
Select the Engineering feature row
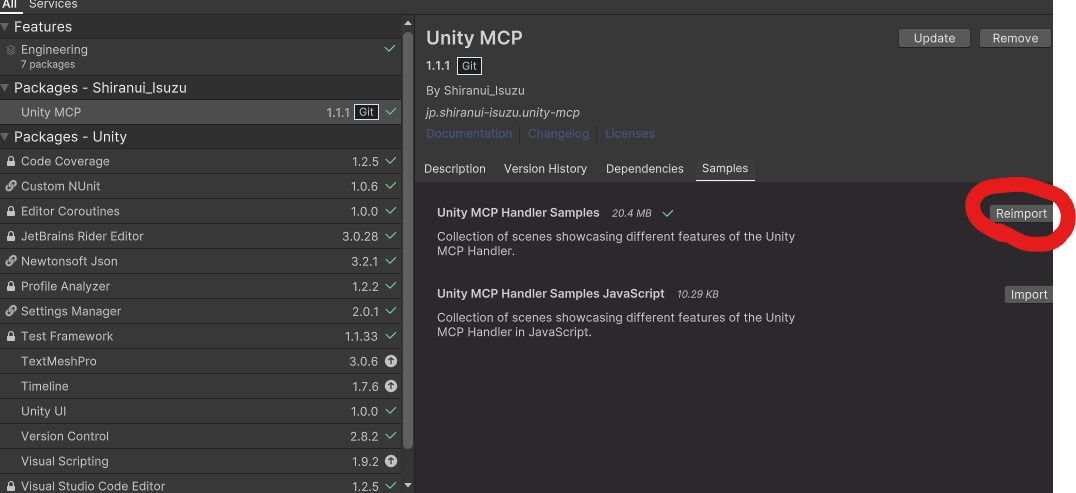click(200, 56)
